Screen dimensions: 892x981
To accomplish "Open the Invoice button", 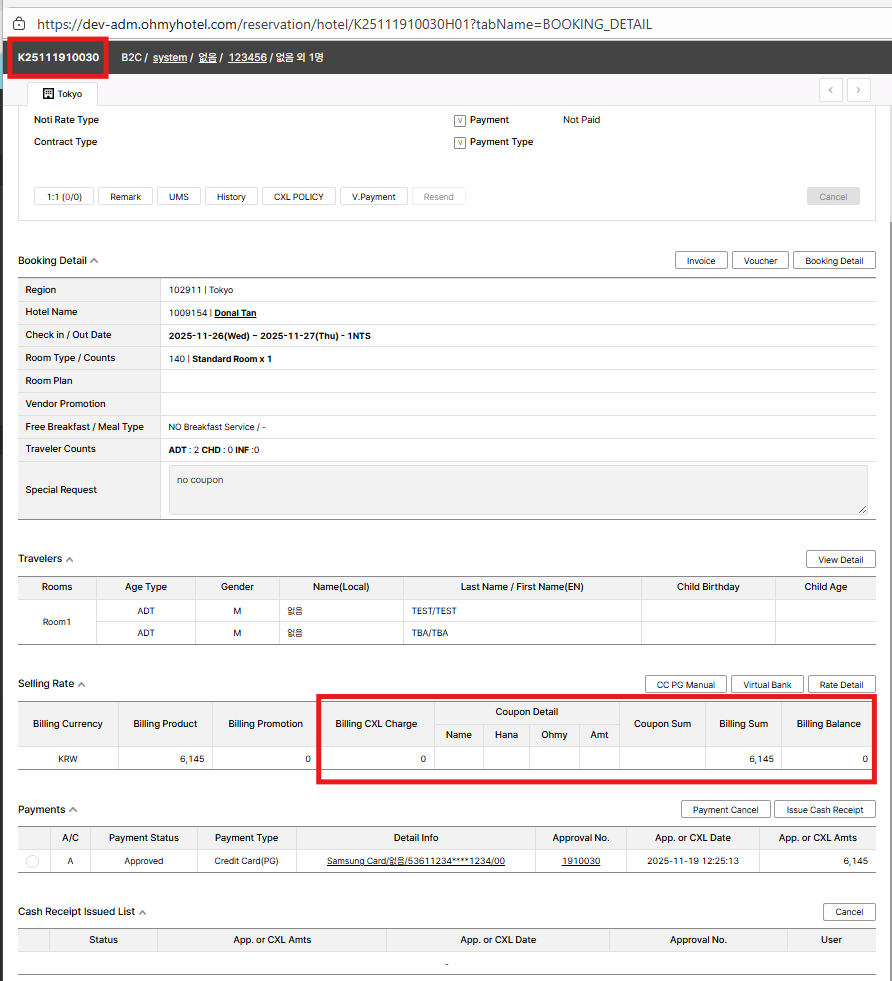I will click(x=700, y=261).
